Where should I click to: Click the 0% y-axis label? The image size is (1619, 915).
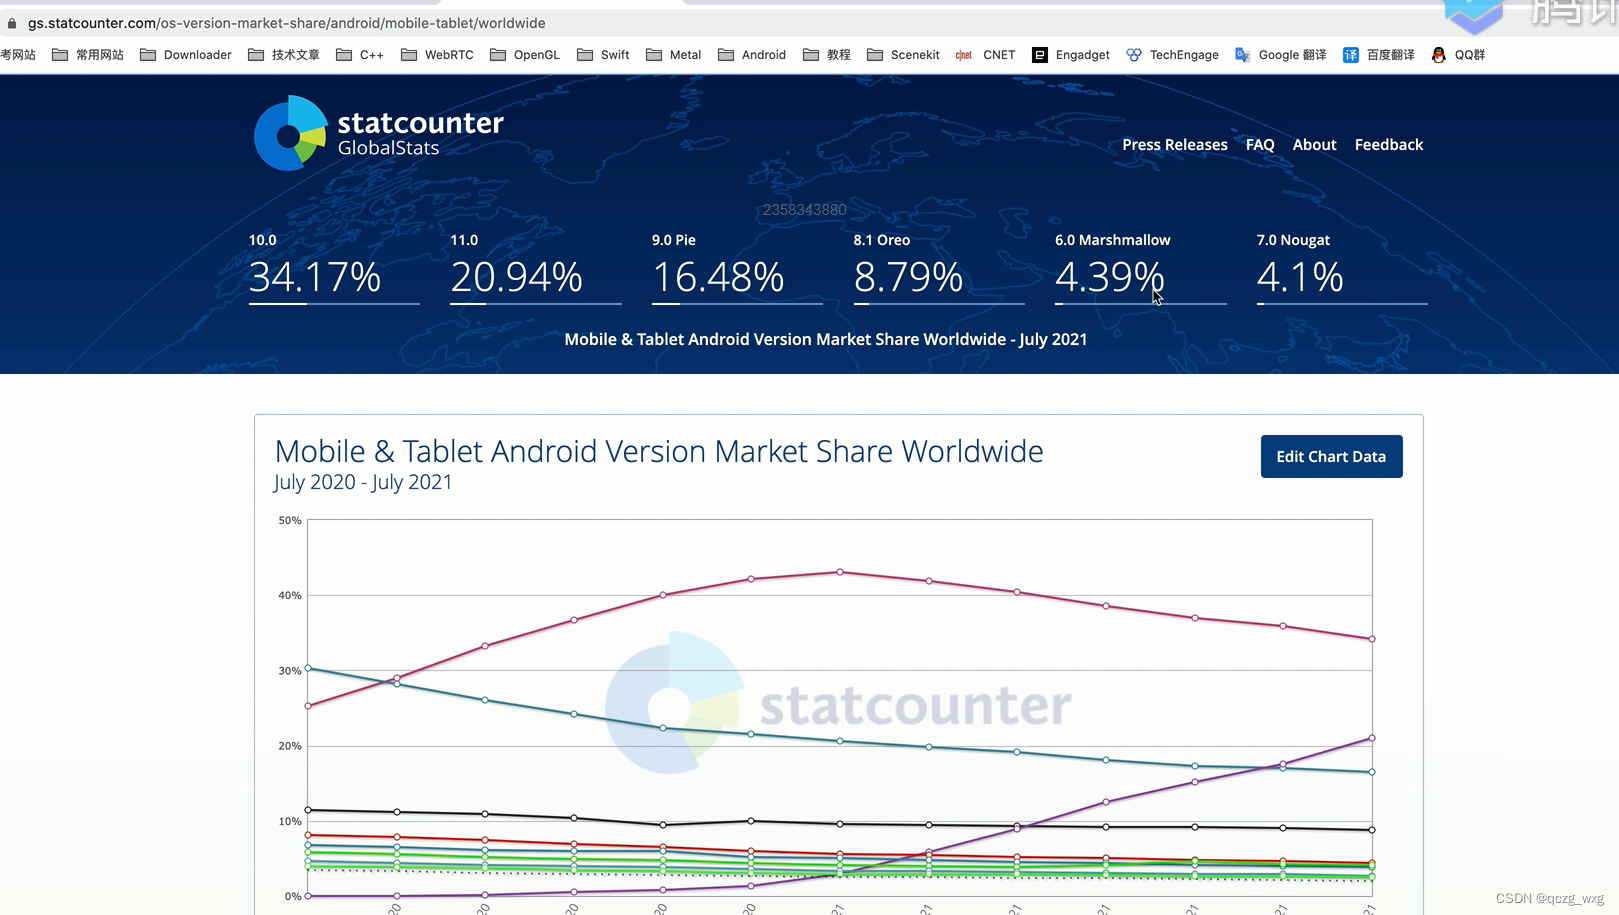click(293, 896)
